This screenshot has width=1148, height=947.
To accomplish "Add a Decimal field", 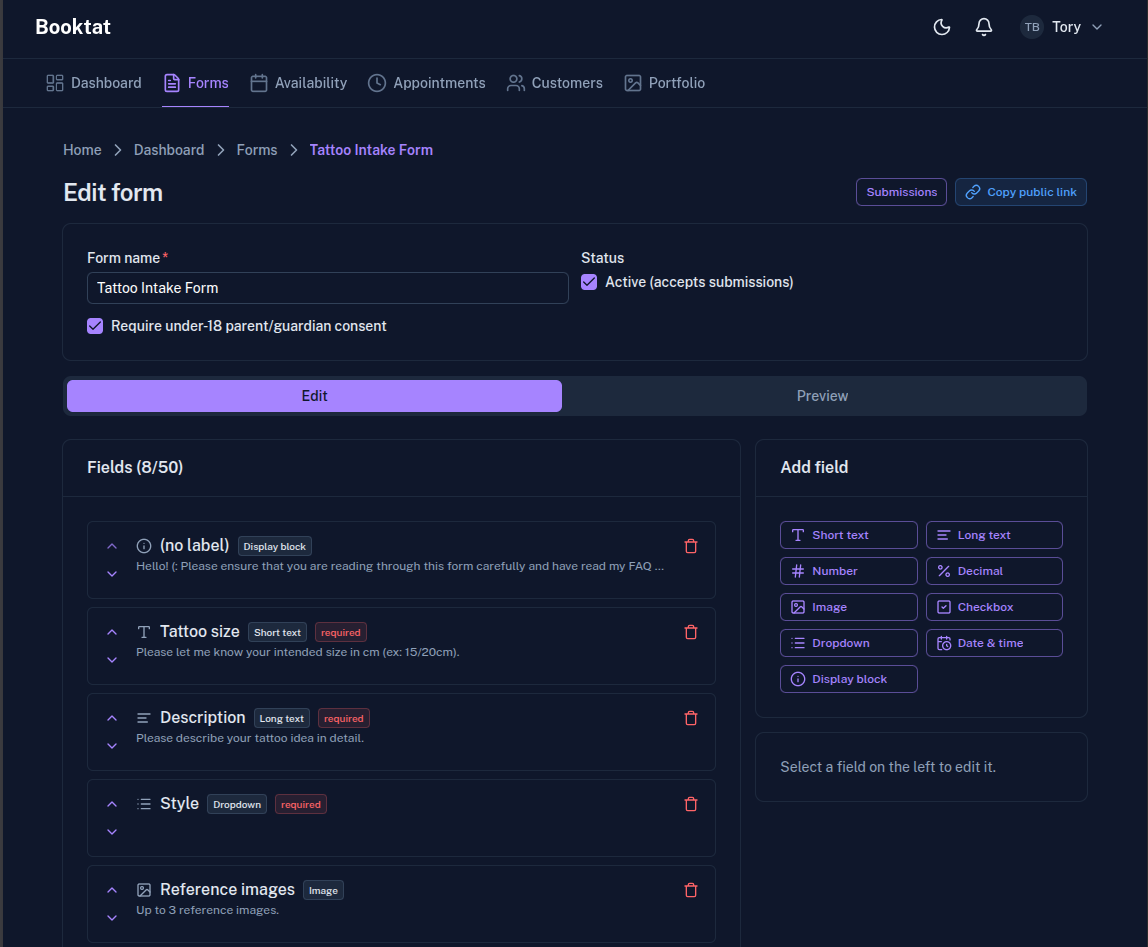I will (x=994, y=571).
